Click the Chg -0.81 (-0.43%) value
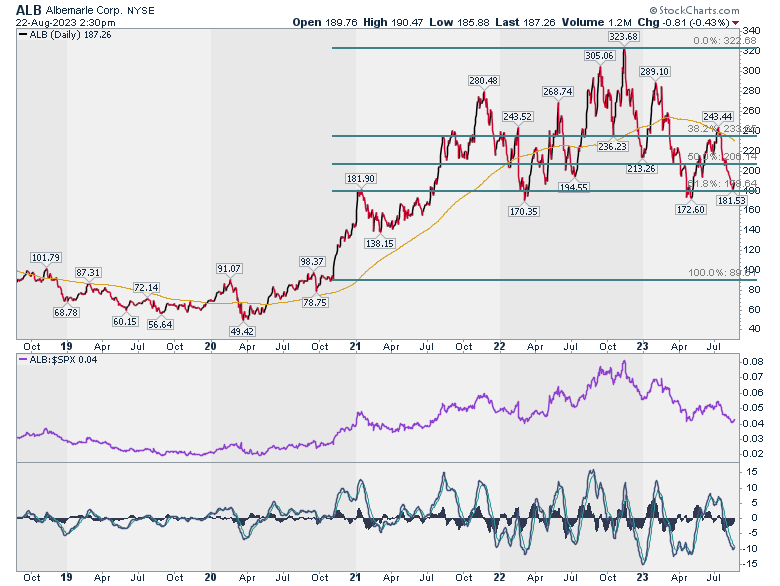The height and width of the screenshot is (586, 780). click(x=683, y=22)
